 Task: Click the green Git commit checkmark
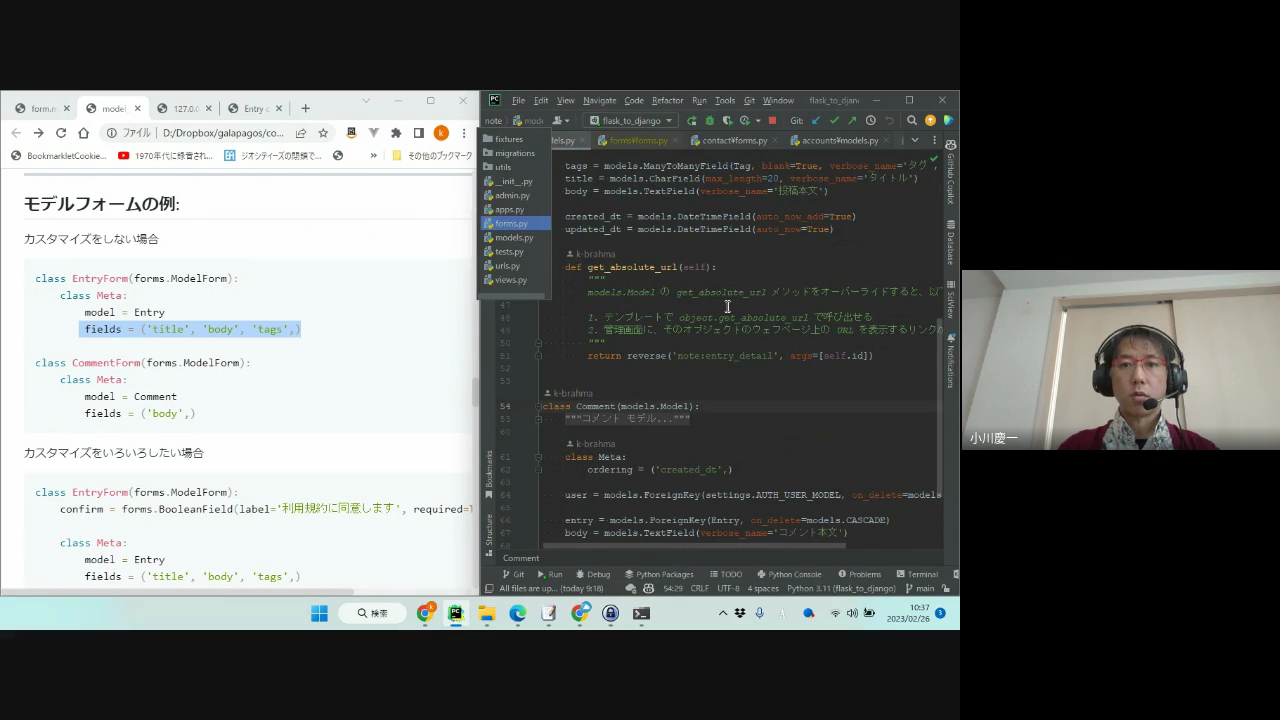834,121
